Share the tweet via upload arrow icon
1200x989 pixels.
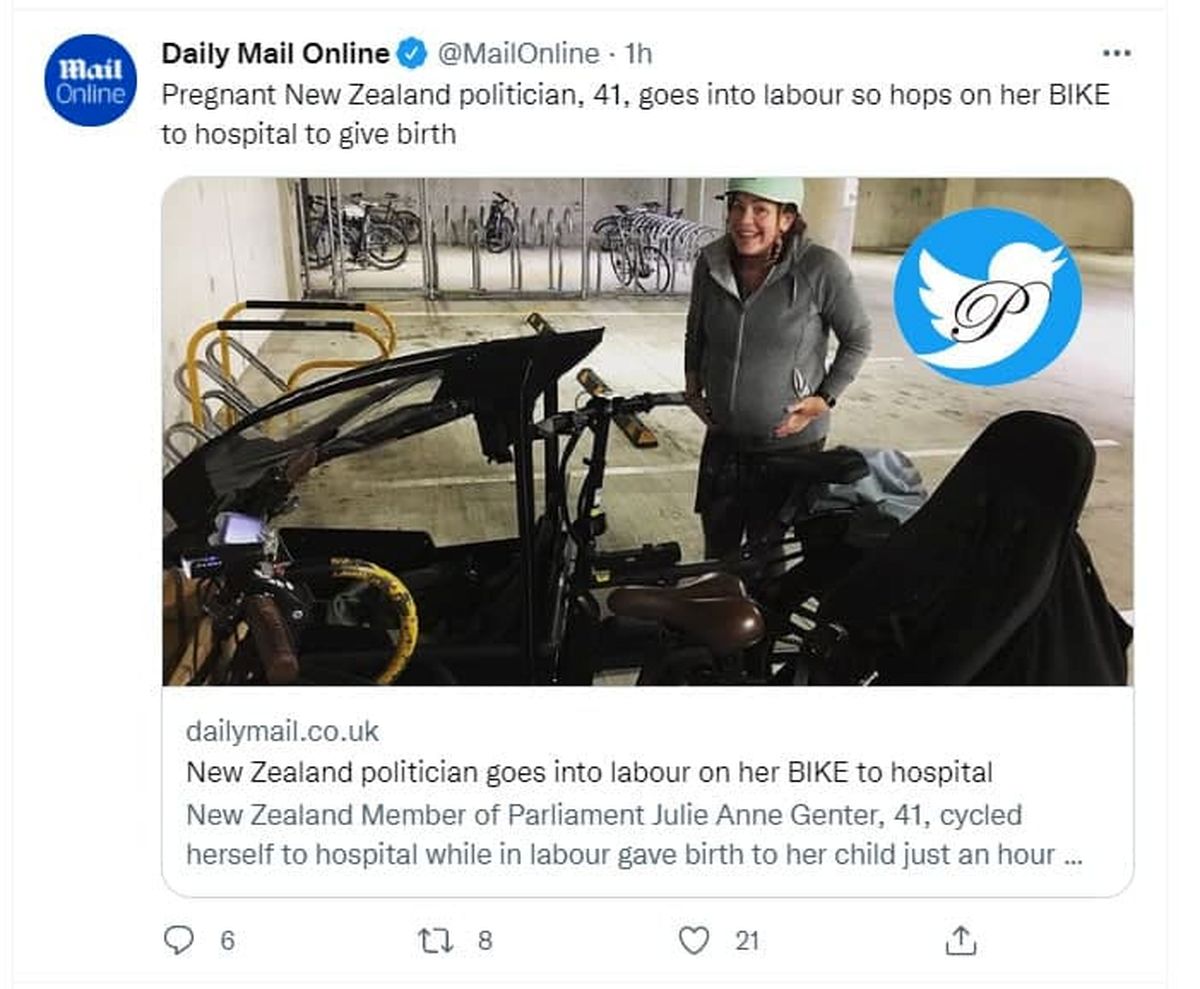click(x=960, y=940)
